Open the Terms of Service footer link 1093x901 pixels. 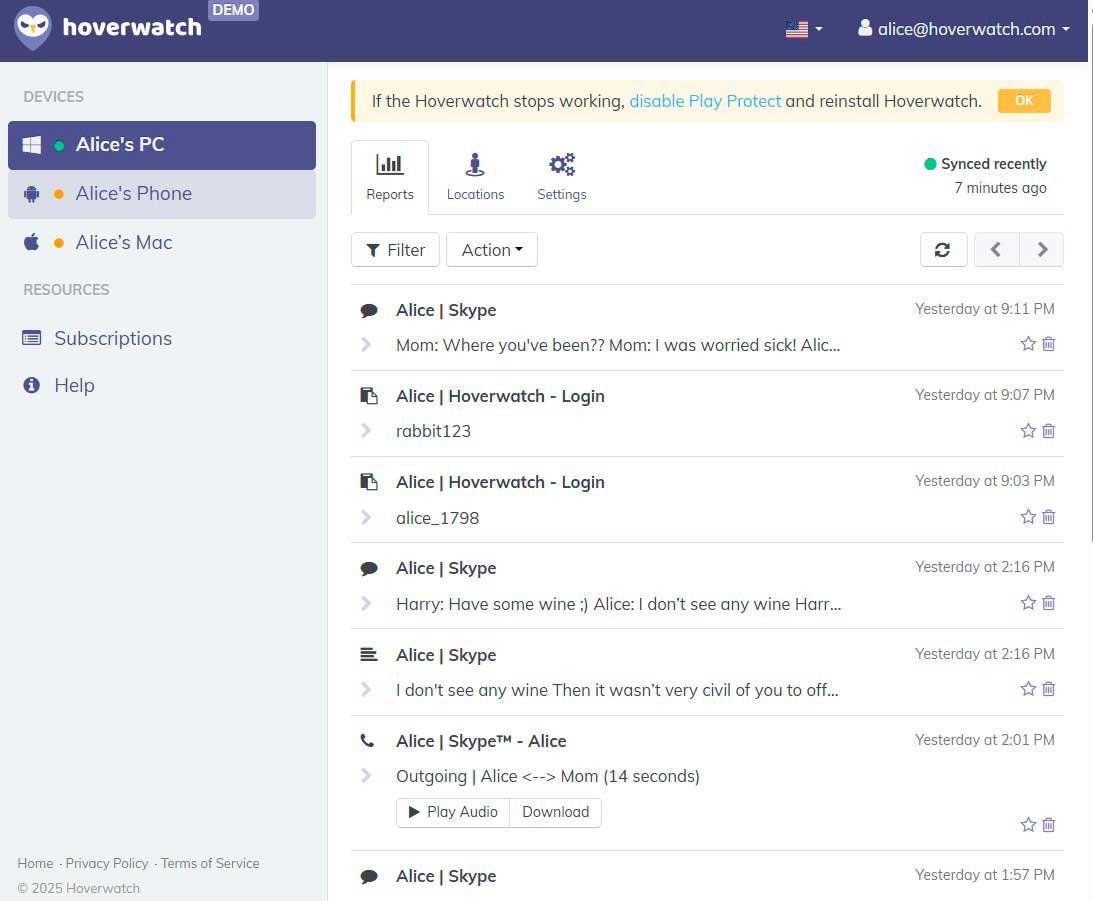pos(210,863)
